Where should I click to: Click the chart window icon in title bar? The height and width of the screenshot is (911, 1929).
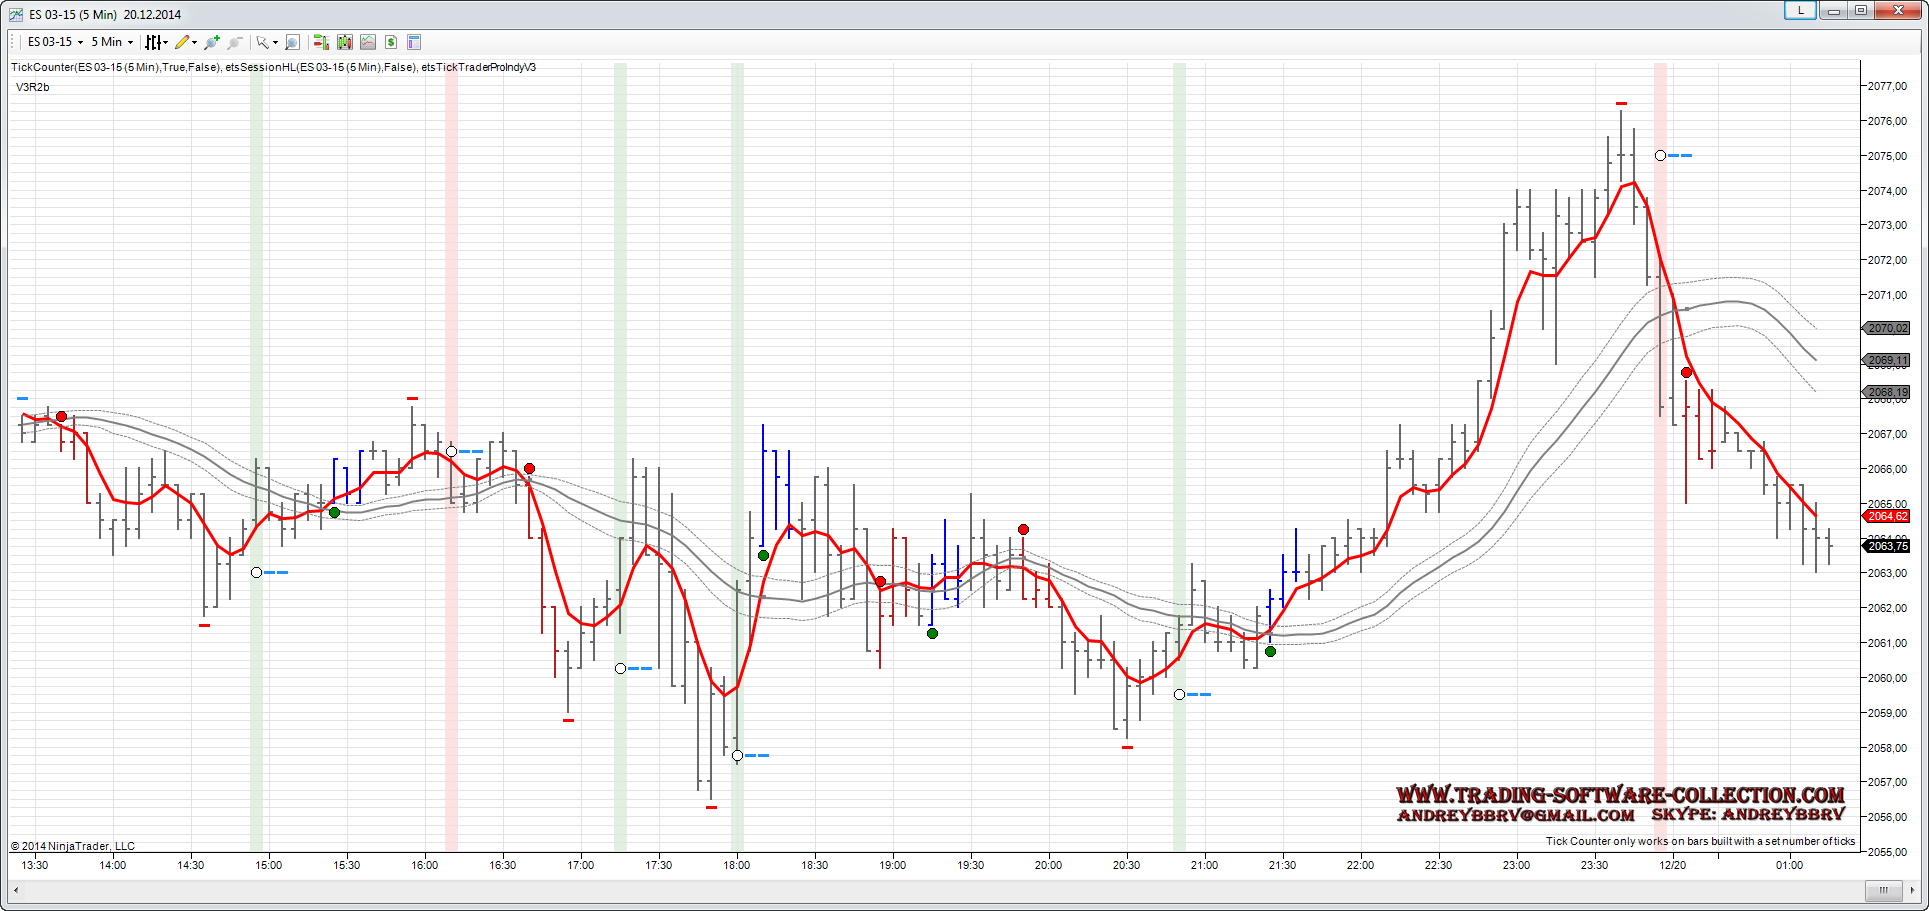click(16, 14)
